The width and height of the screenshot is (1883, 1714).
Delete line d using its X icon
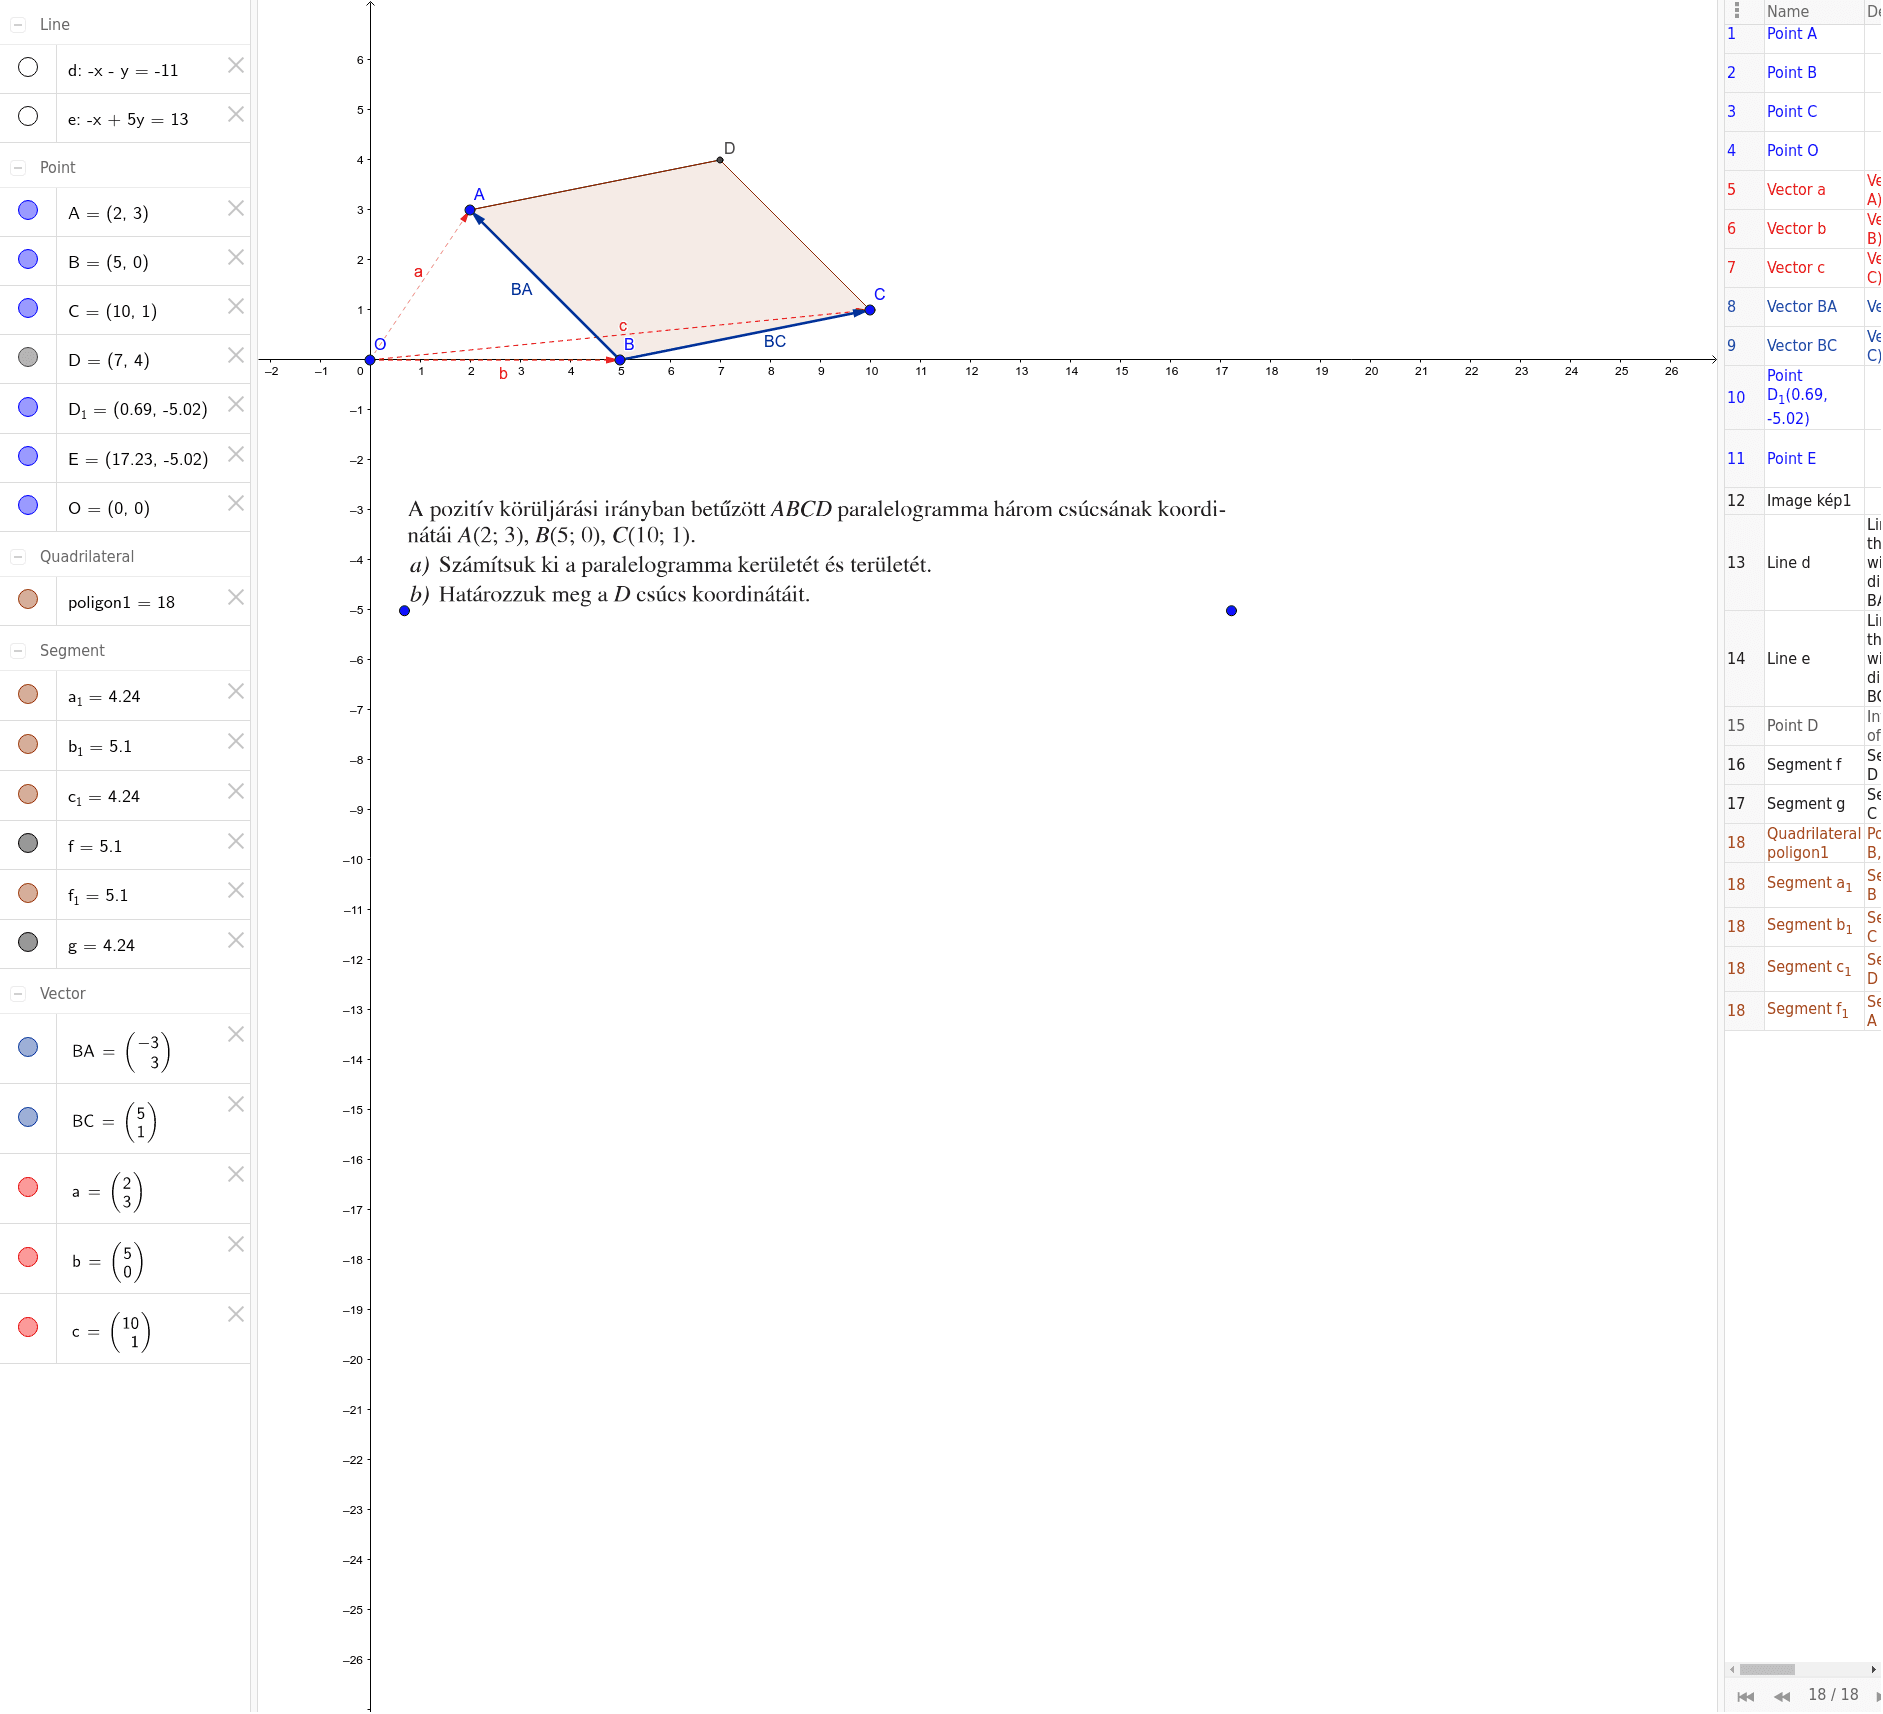click(236, 65)
